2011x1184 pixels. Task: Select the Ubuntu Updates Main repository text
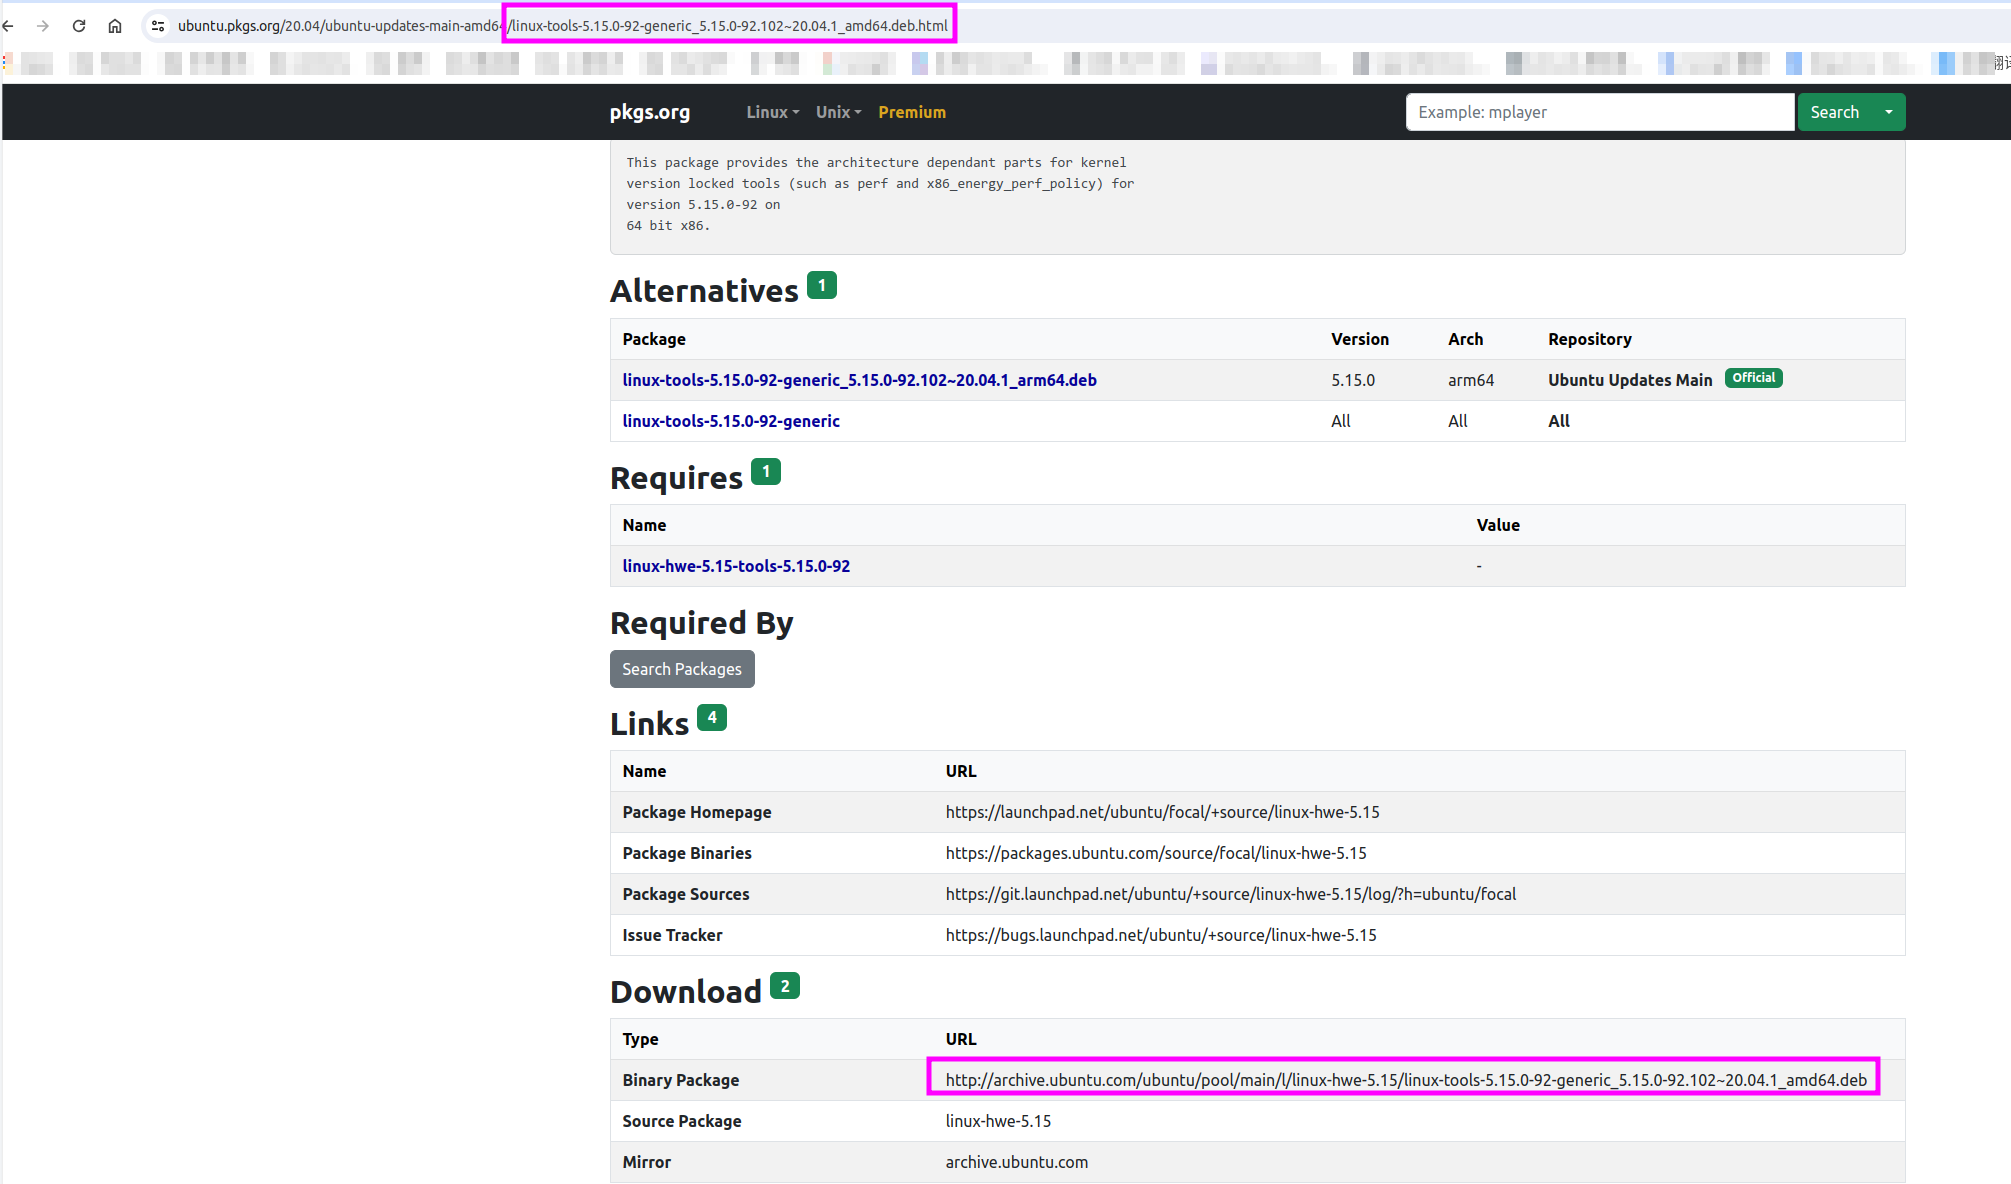coord(1630,380)
